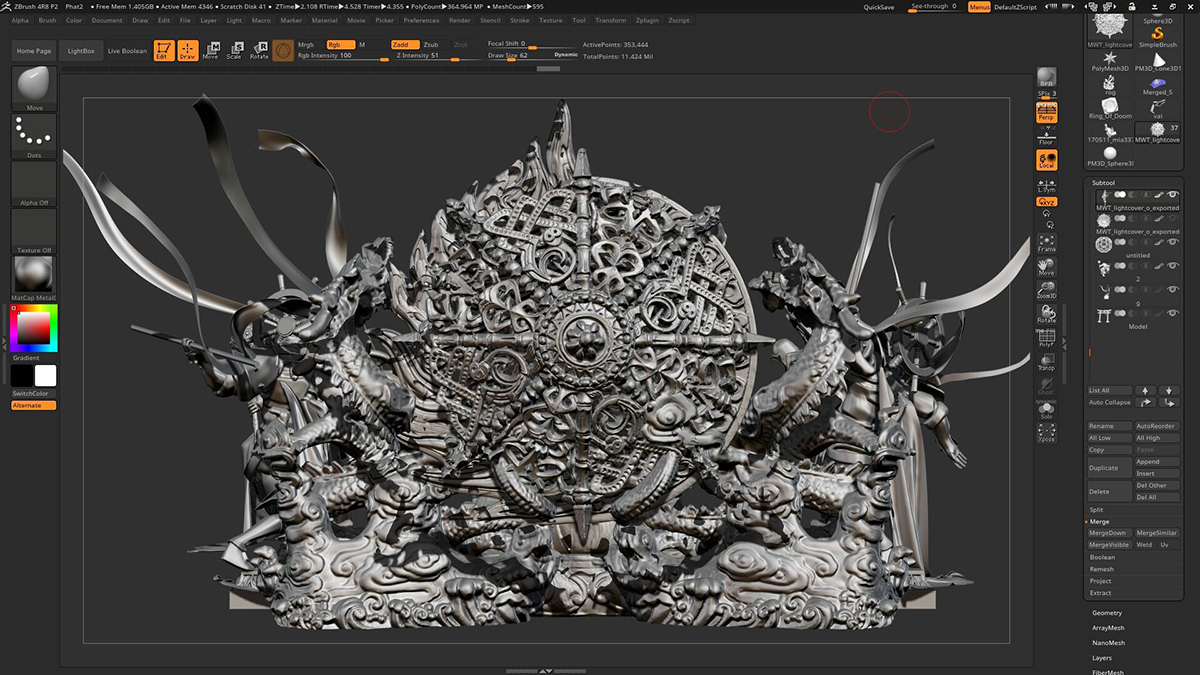1200x675 pixels.
Task: Activate the Edit mode button
Action: [x=163, y=50]
